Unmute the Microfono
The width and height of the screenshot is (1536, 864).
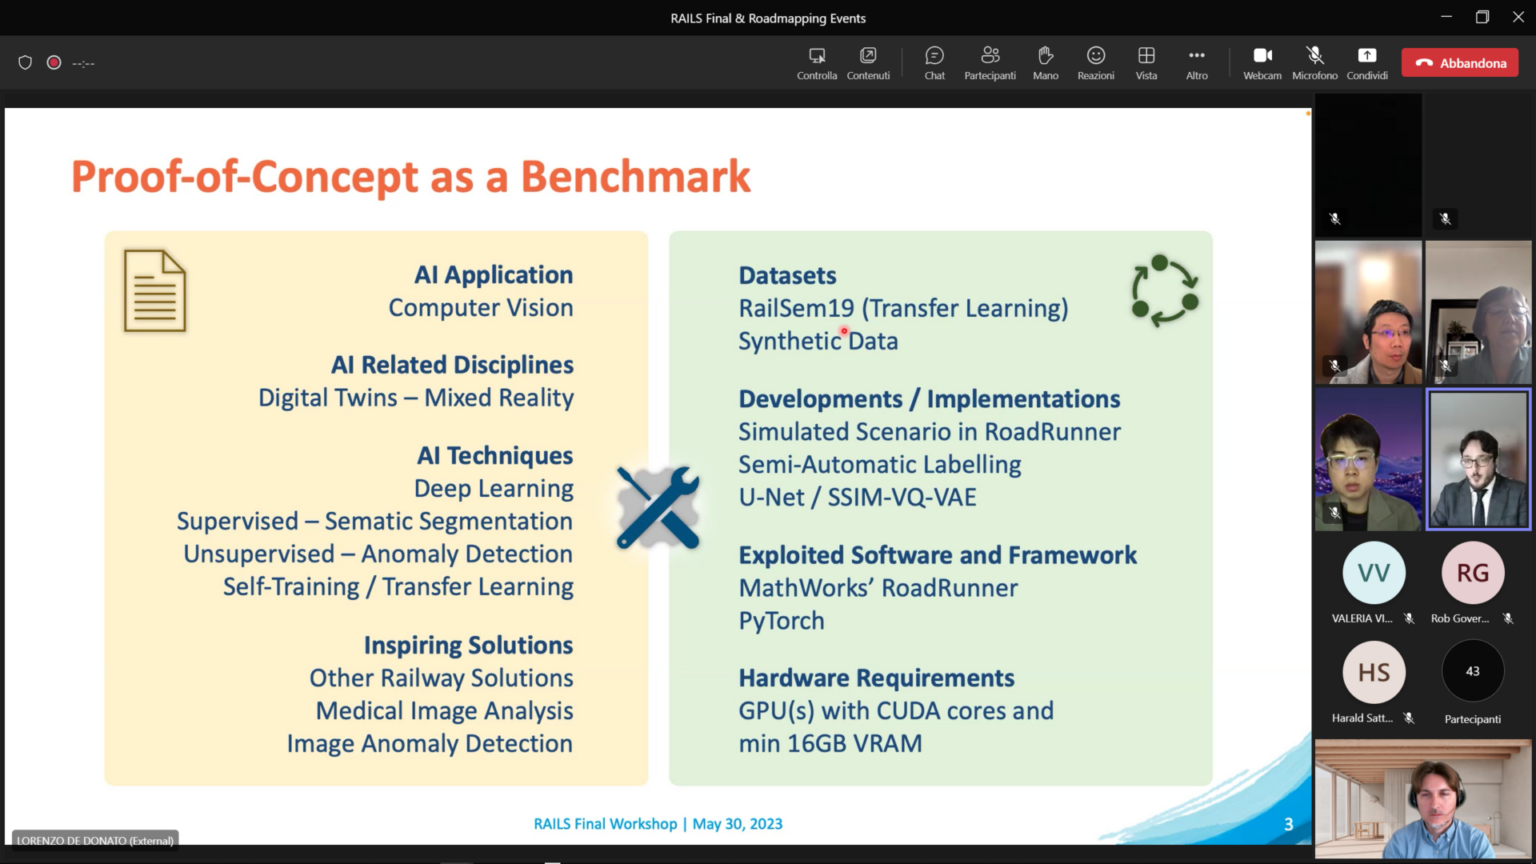(1314, 62)
